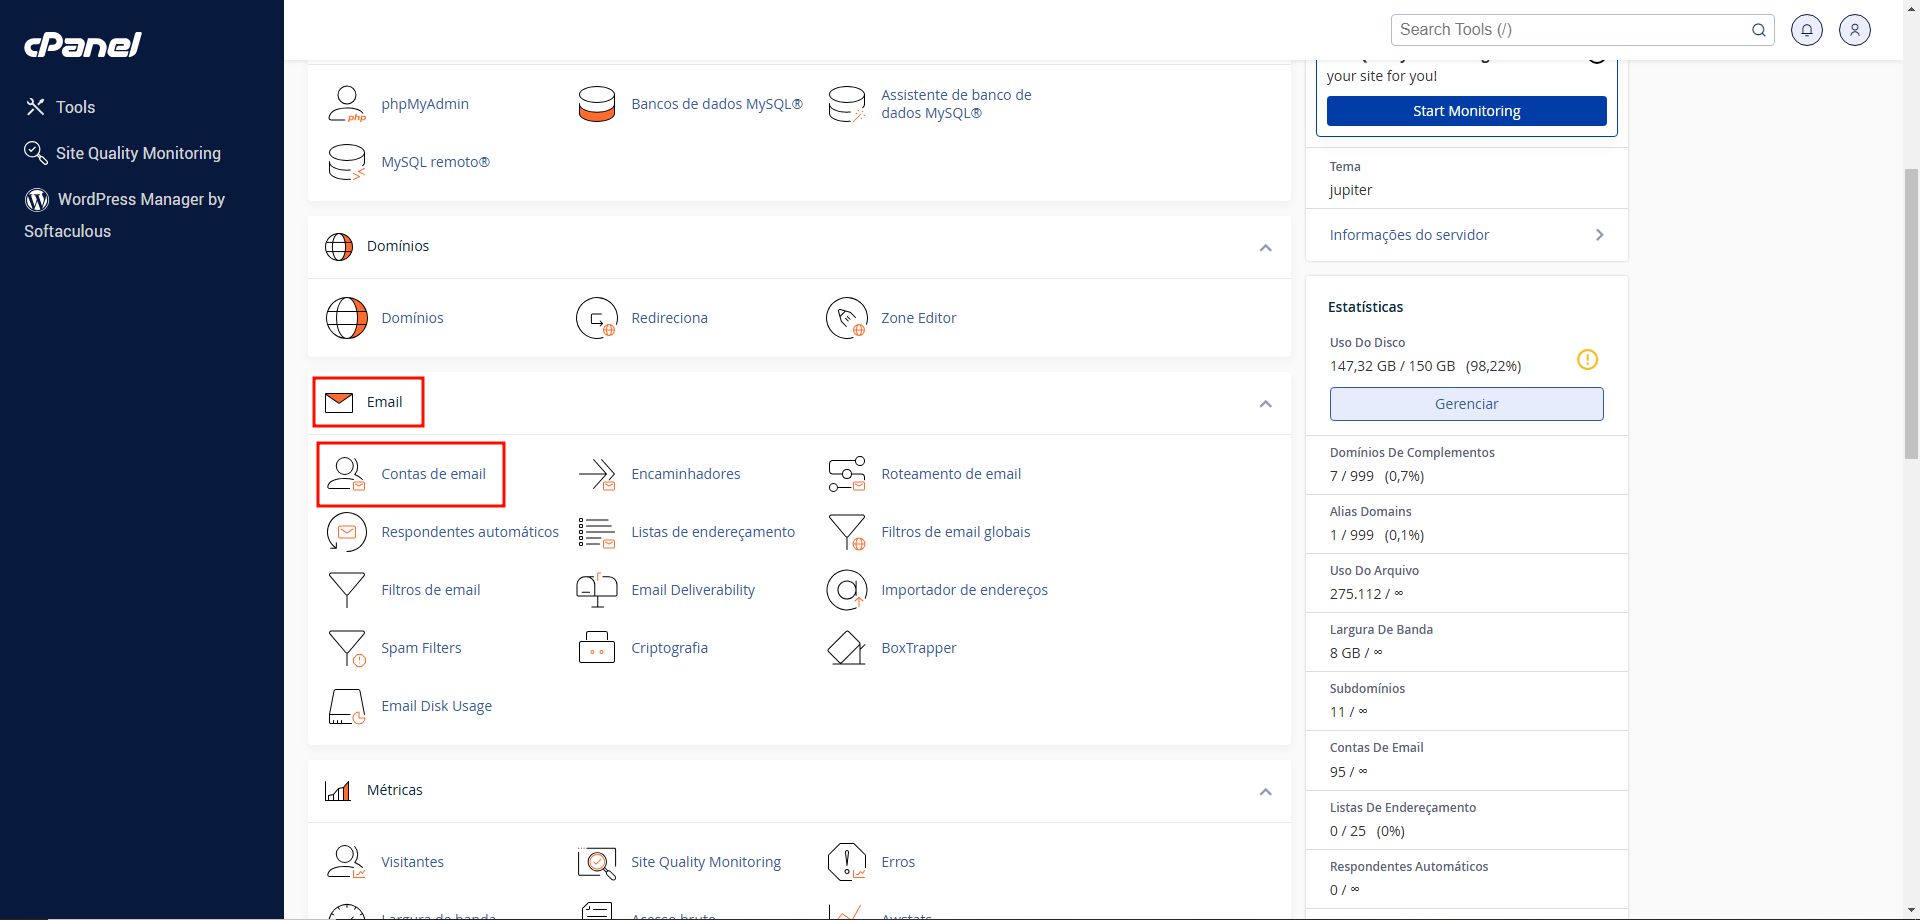The width and height of the screenshot is (1920, 920).
Task: Click the Criptografia icon
Action: point(597,648)
